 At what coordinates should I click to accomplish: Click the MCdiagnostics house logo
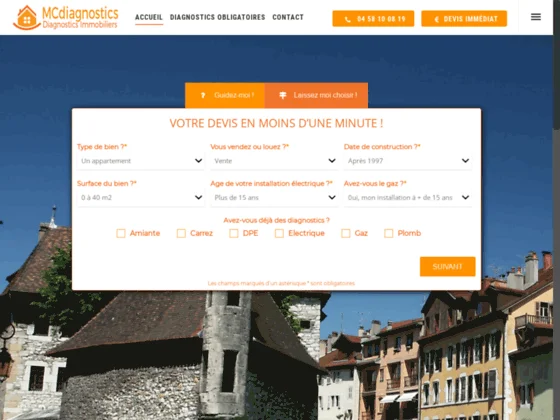click(x=27, y=18)
